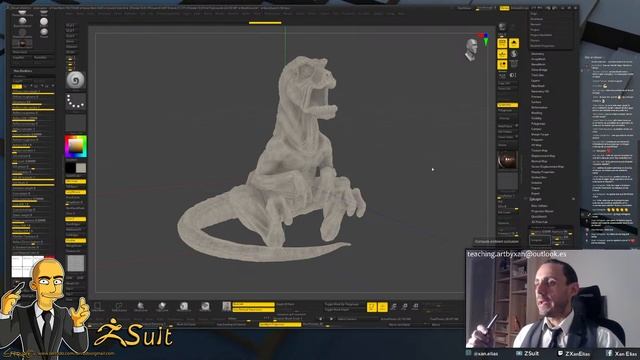640x360 pixels.
Task: Expand the Layers subpalette
Action: (536, 81)
